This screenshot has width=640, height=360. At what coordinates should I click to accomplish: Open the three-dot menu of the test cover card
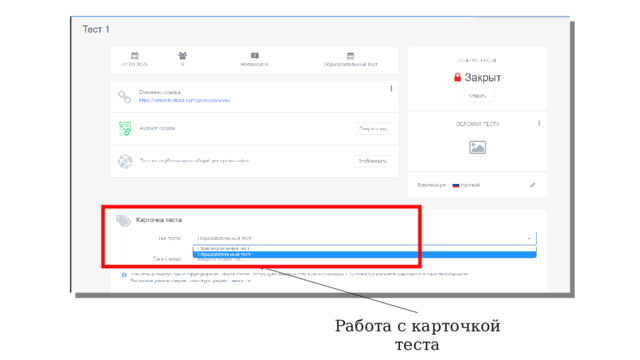tap(539, 123)
